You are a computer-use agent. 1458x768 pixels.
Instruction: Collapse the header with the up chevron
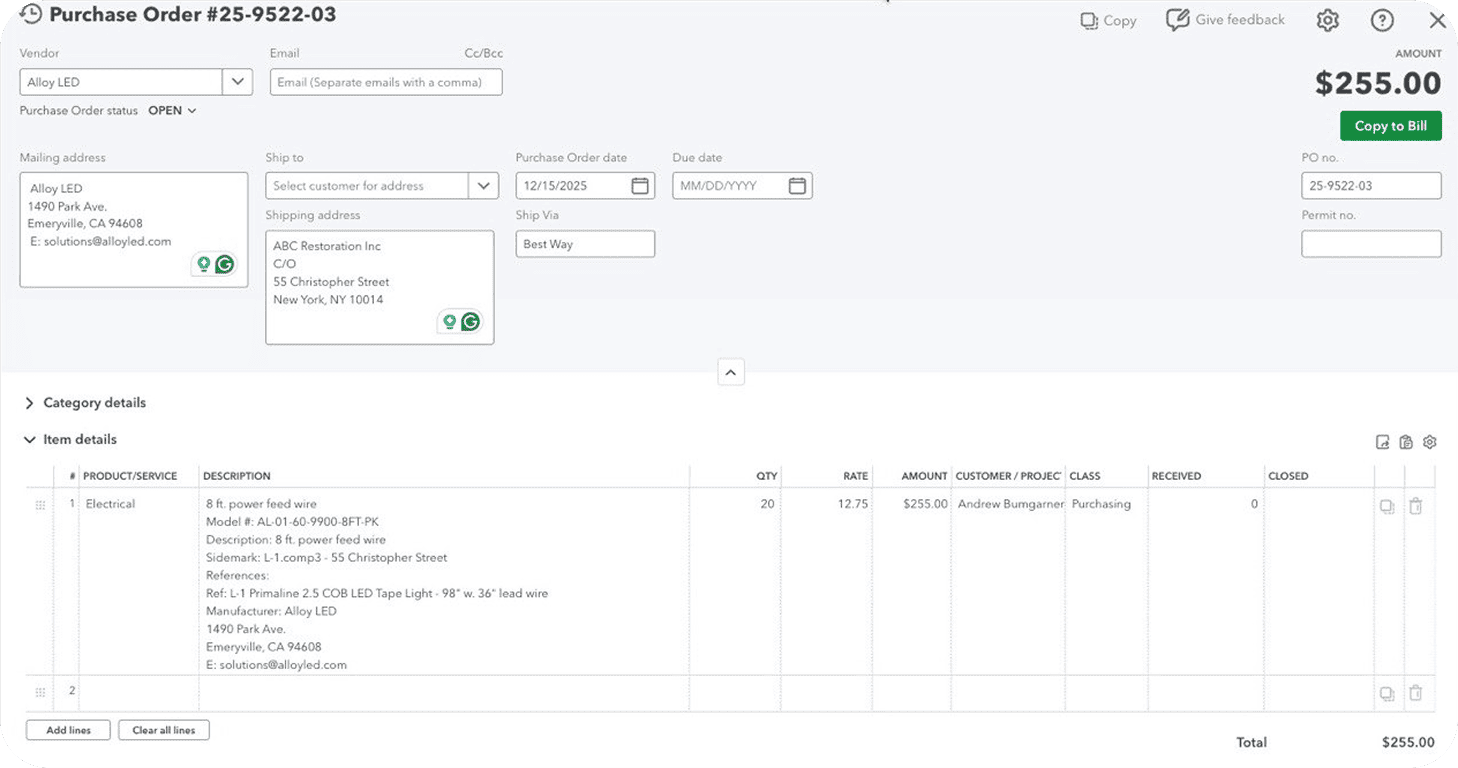tap(731, 373)
